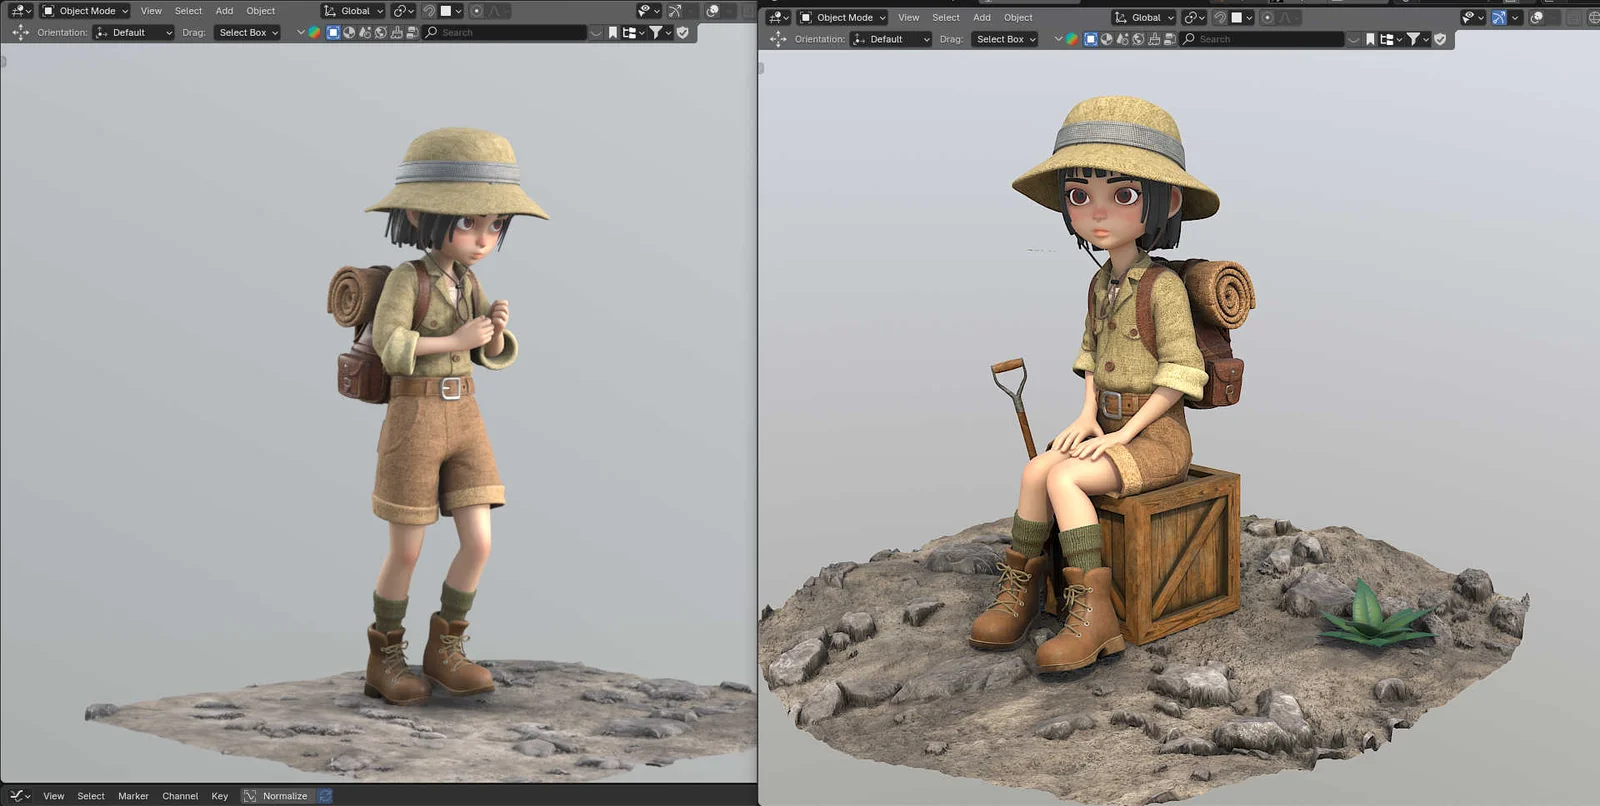Open Drag Select Box dropdown in right viewport
This screenshot has width=1600, height=806.
(x=1005, y=39)
